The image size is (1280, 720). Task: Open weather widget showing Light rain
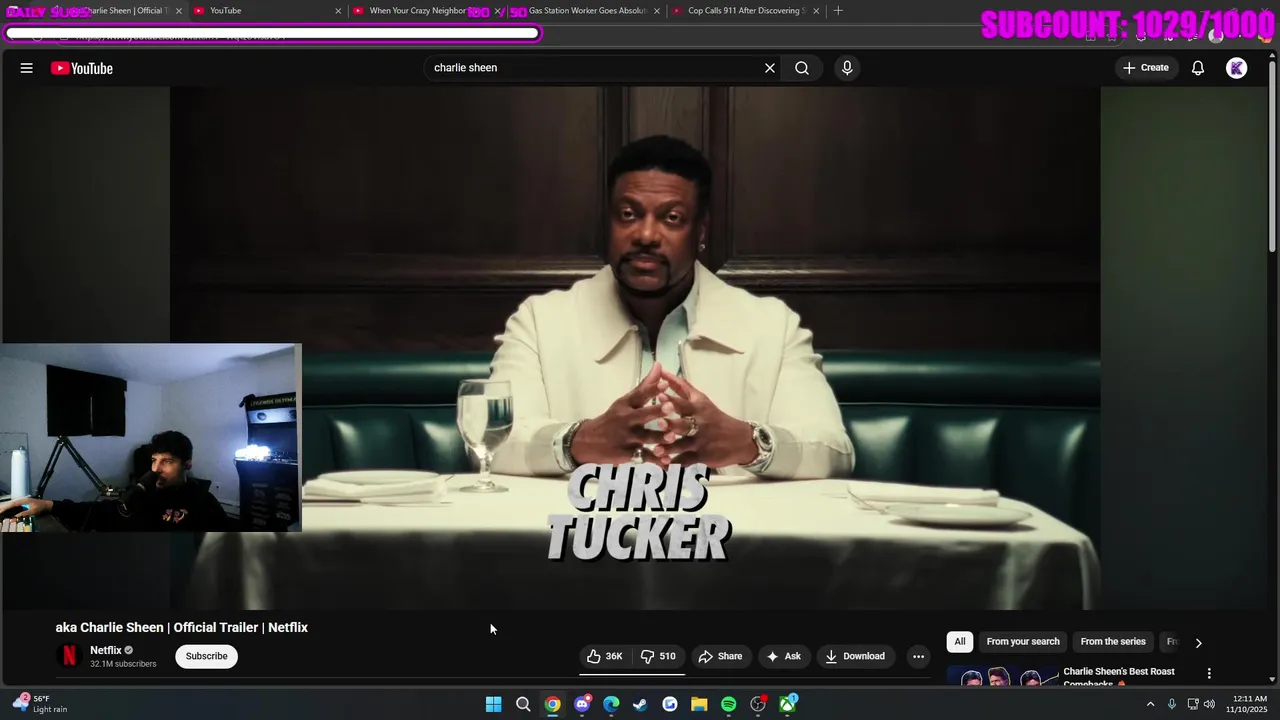pyautogui.click(x=40, y=704)
